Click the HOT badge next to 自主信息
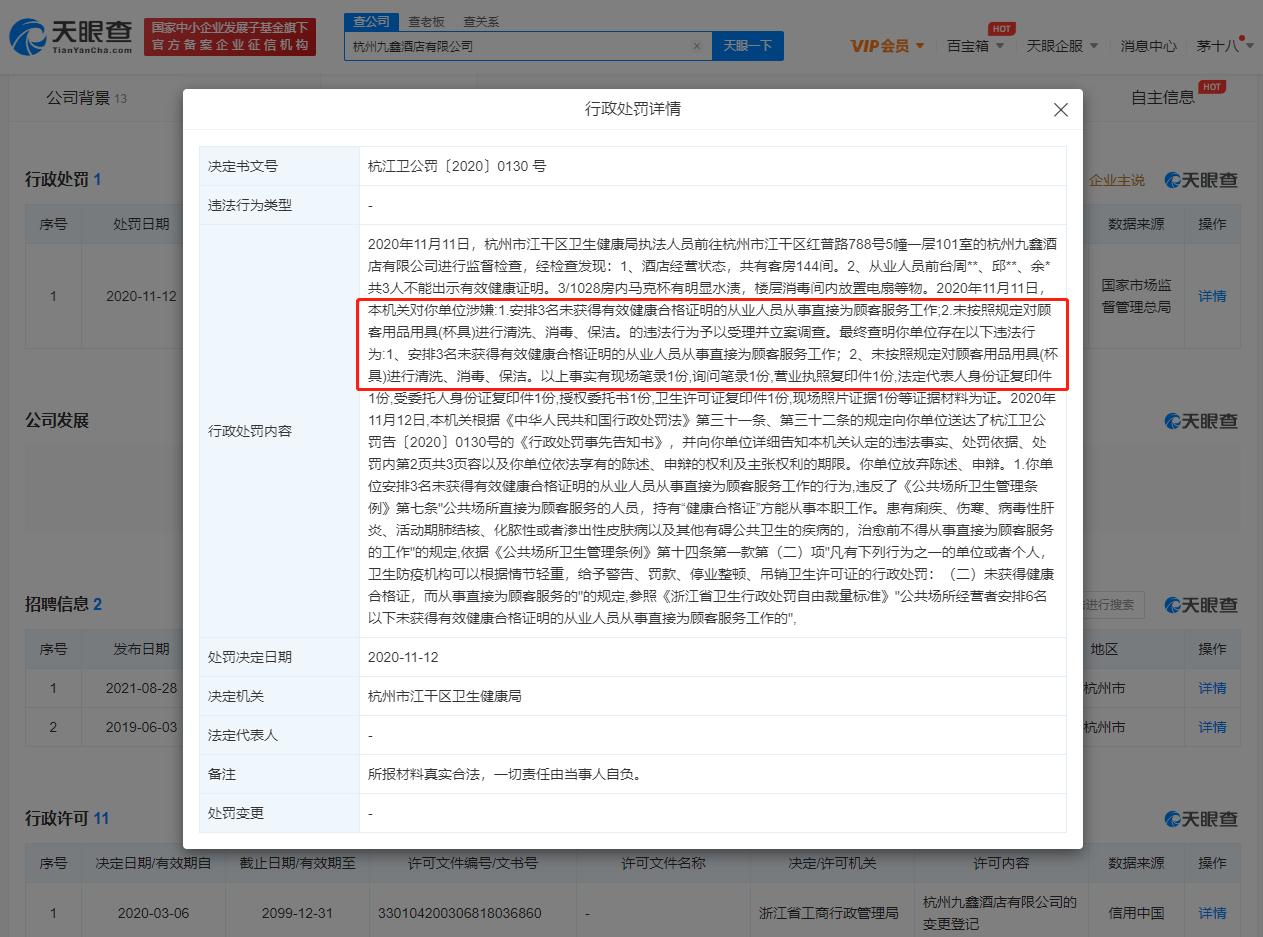Viewport: 1263px width, 937px height. pos(1211,88)
